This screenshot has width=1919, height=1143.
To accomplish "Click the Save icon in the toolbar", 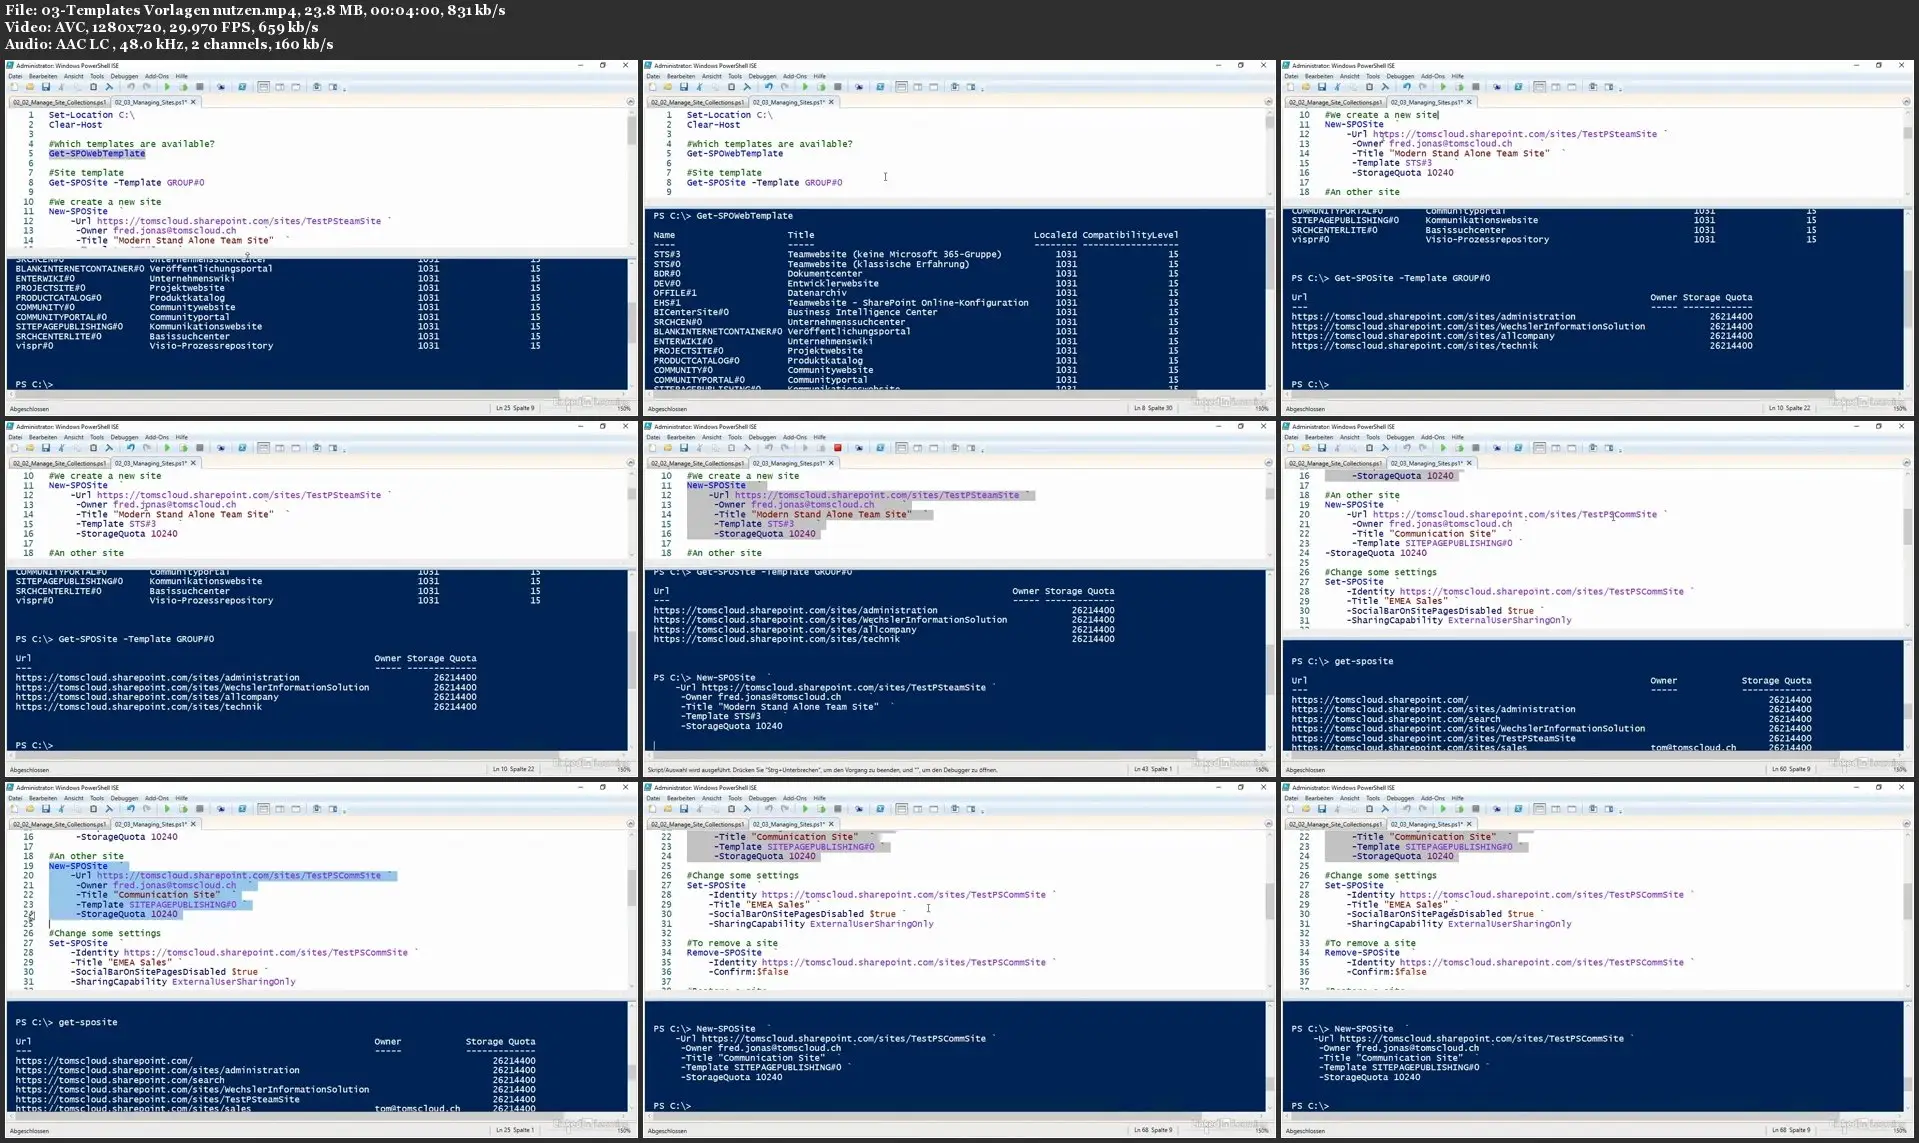I will point(46,89).
